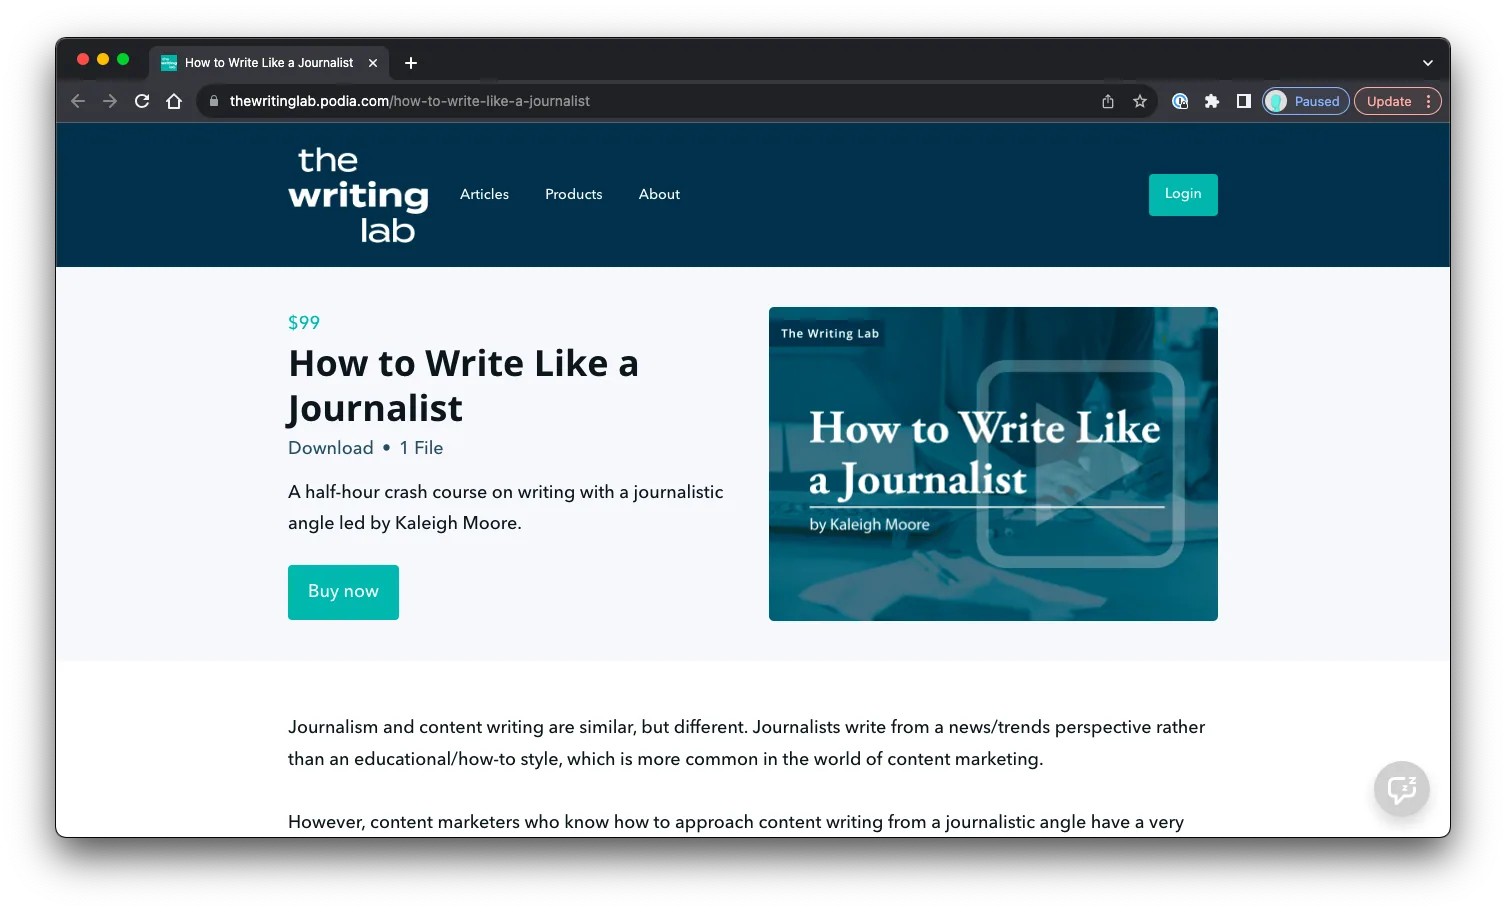Image resolution: width=1506 pixels, height=911 pixels.
Task: Close the How to Write Like a Journalist tab
Action: (373, 63)
